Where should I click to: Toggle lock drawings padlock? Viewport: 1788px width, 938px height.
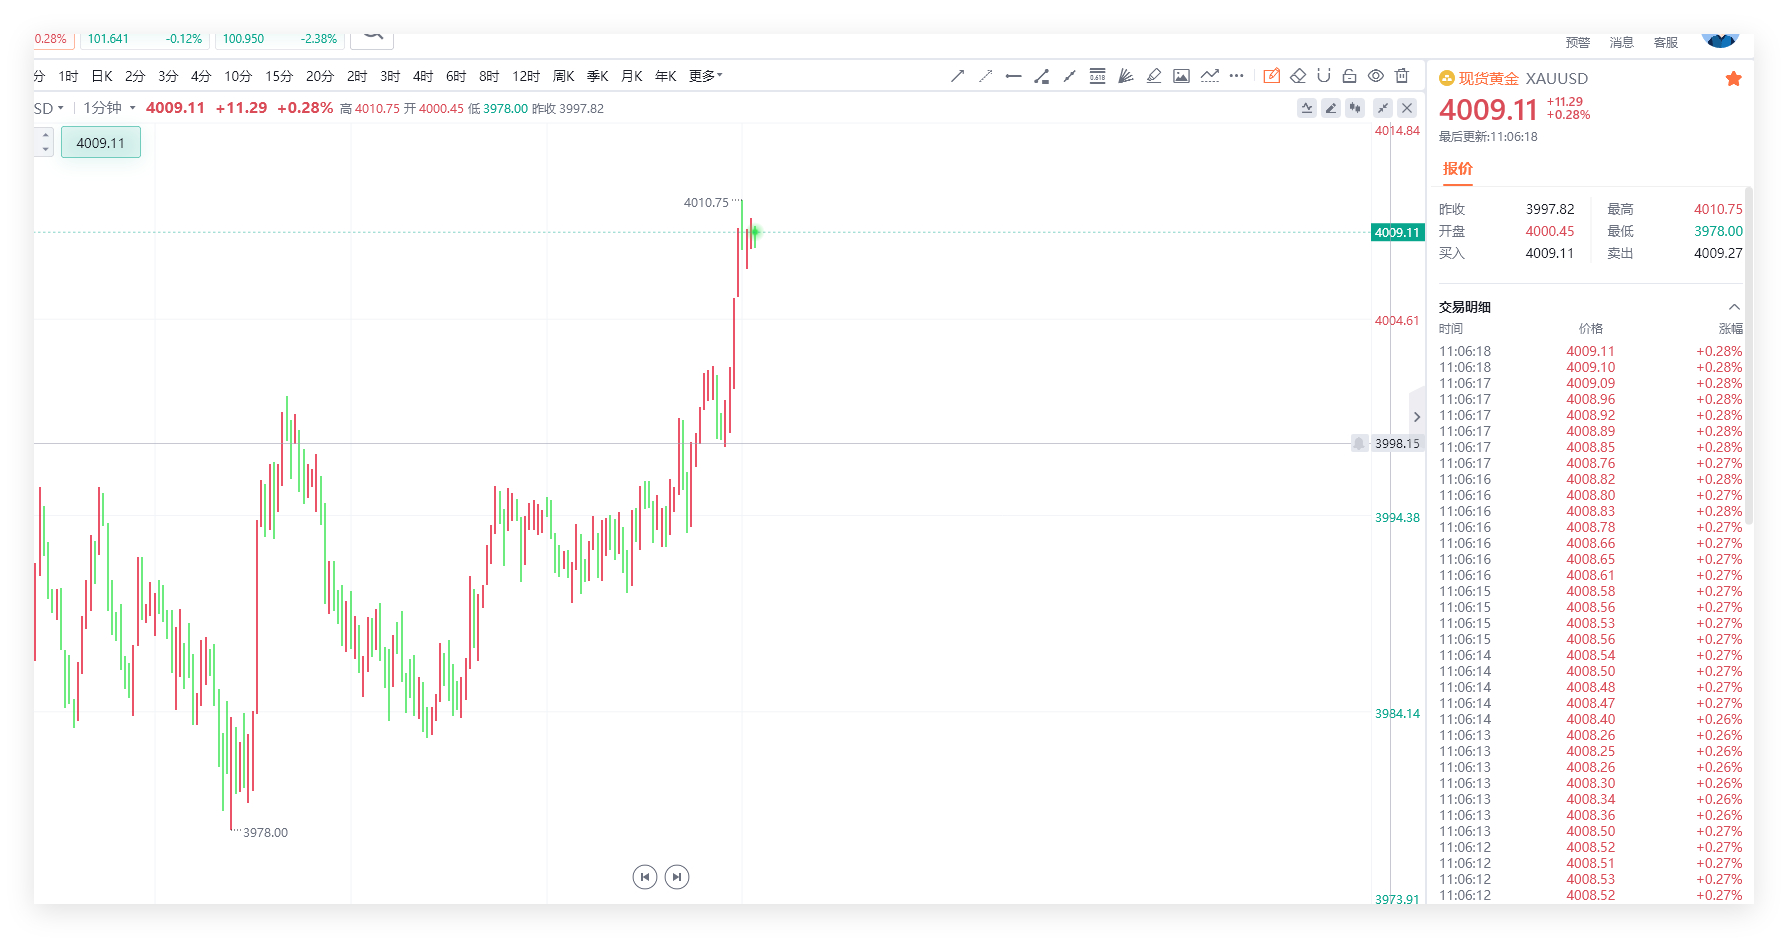point(1349,76)
